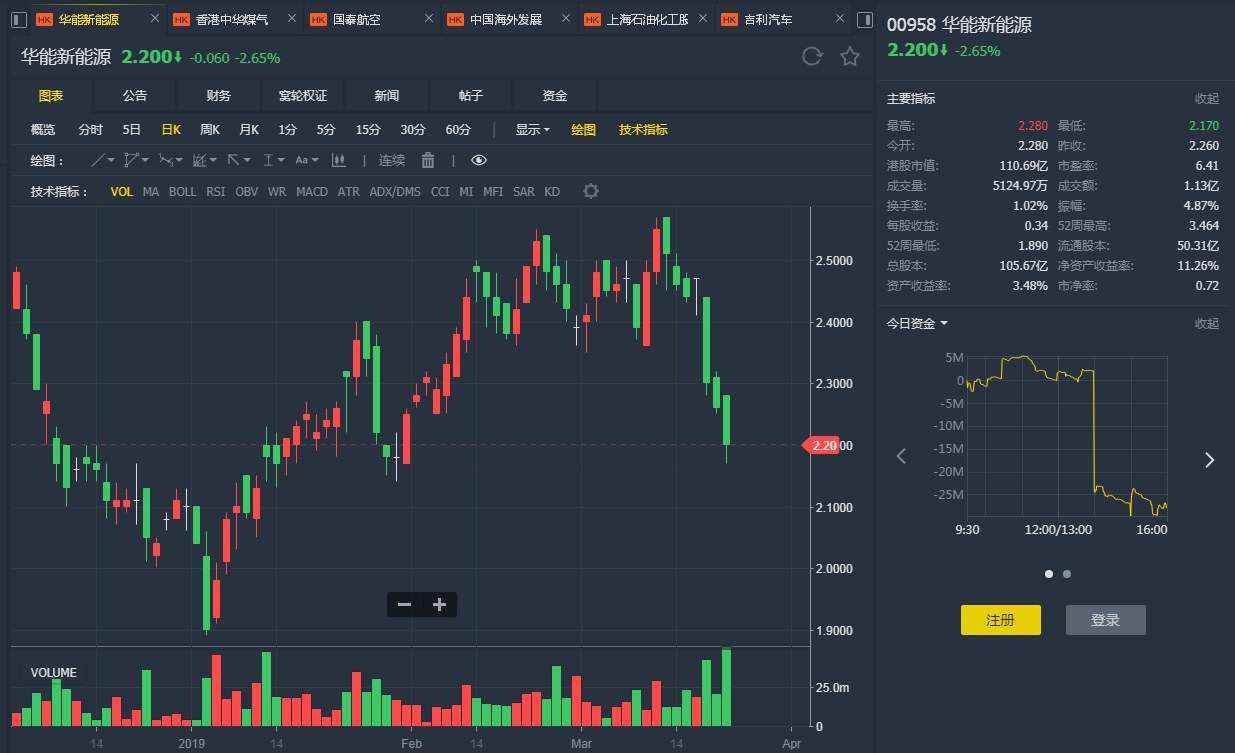Zoom out the chart with minus button
Viewport: 1235px width, 753px height.
[x=404, y=604]
